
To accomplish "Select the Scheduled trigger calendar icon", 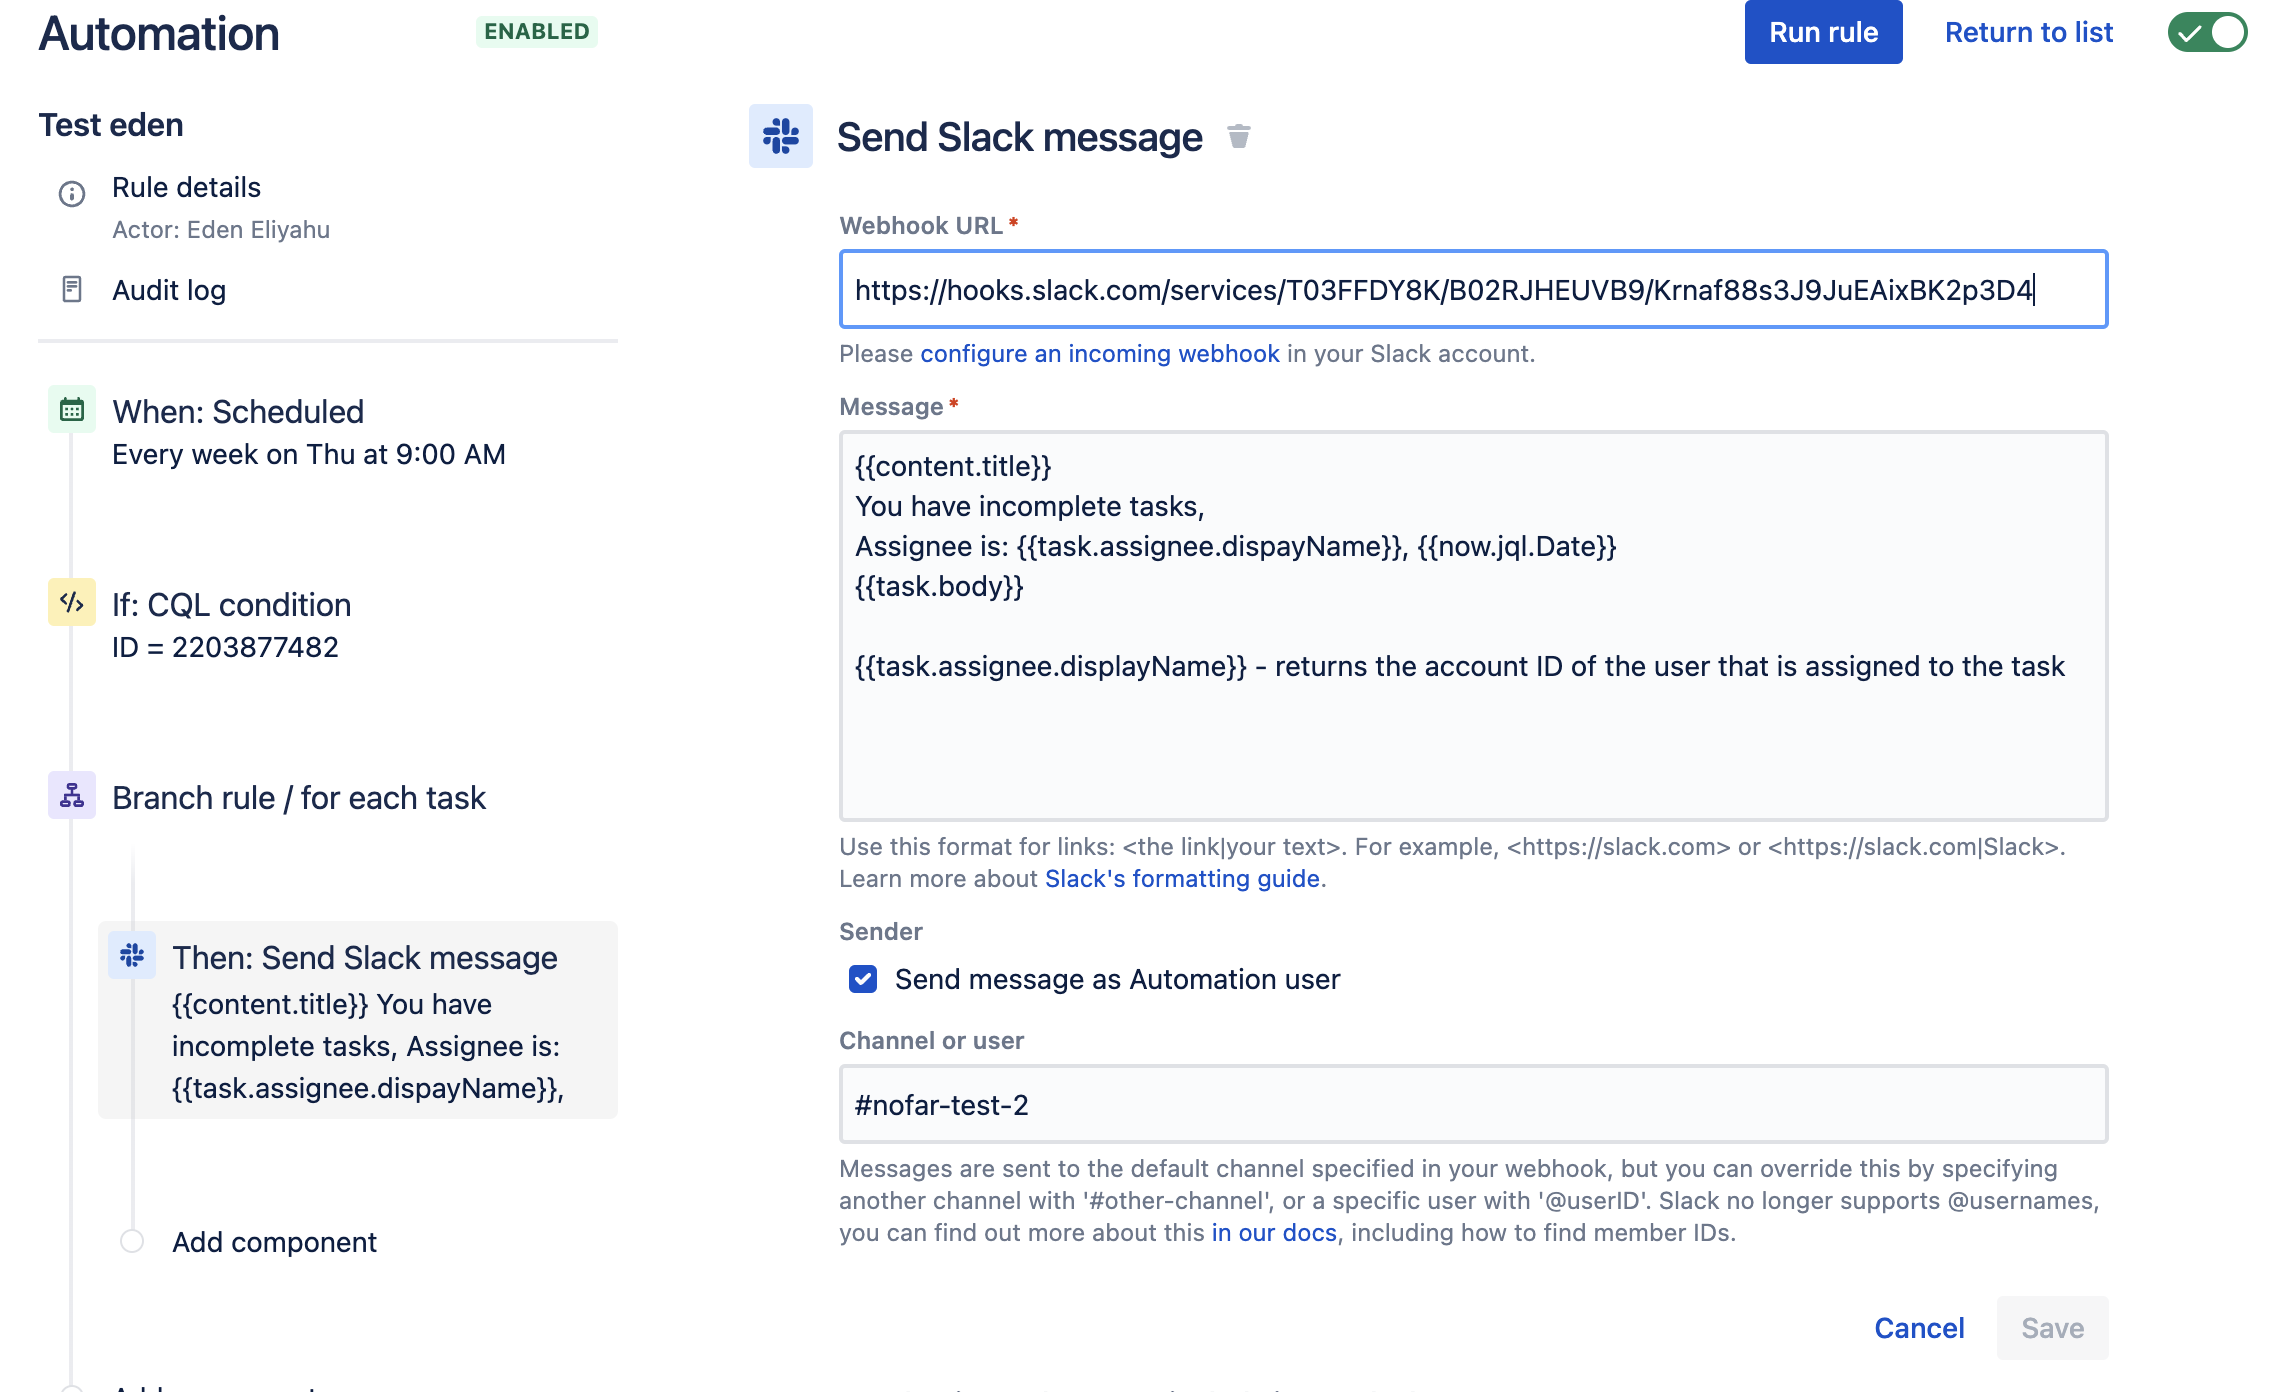I will pyautogui.click(x=72, y=409).
